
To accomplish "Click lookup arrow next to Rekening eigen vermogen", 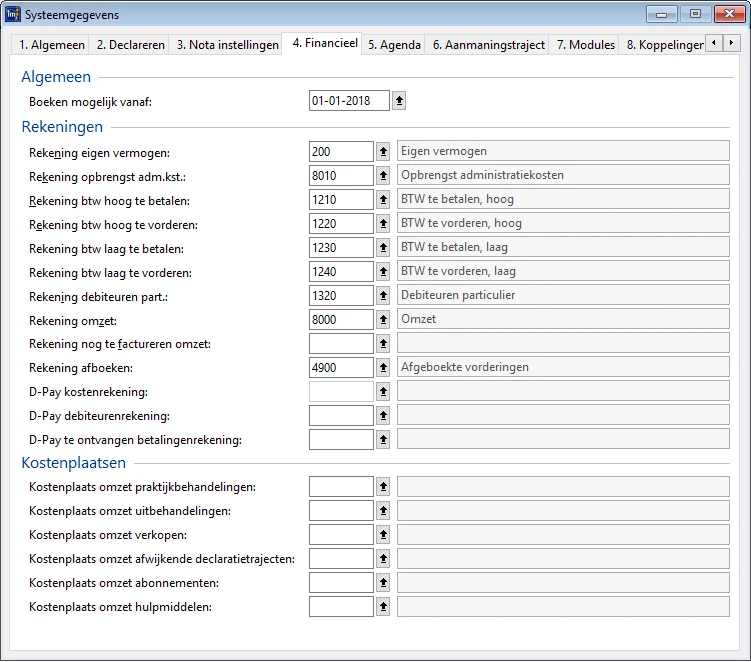I will pyautogui.click(x=382, y=151).
